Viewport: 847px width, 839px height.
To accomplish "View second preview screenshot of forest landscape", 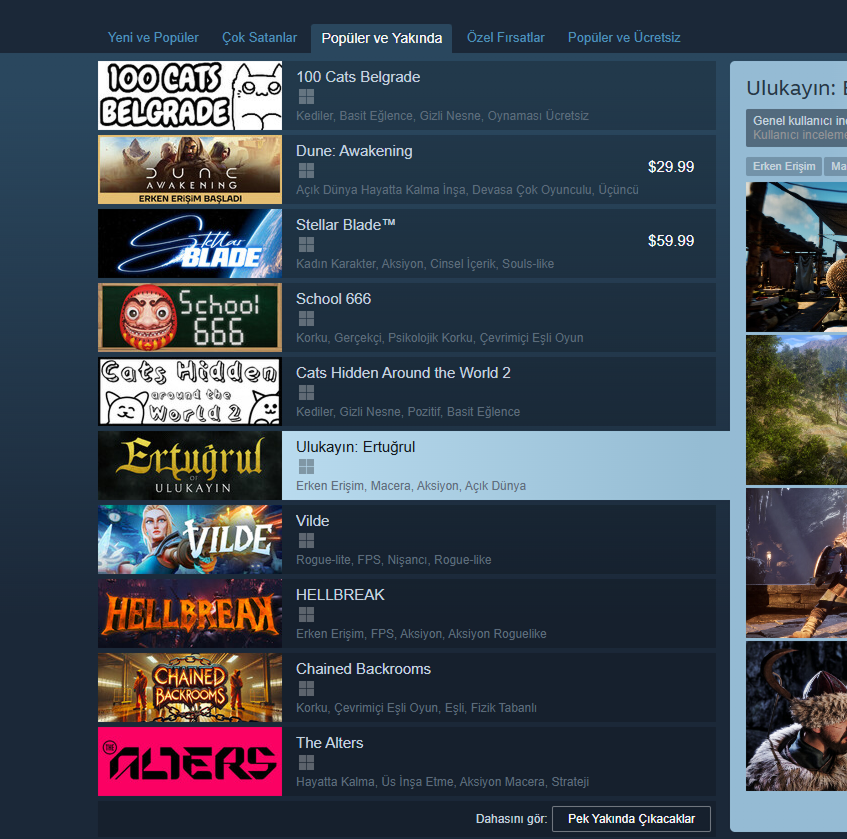I will pos(796,410).
